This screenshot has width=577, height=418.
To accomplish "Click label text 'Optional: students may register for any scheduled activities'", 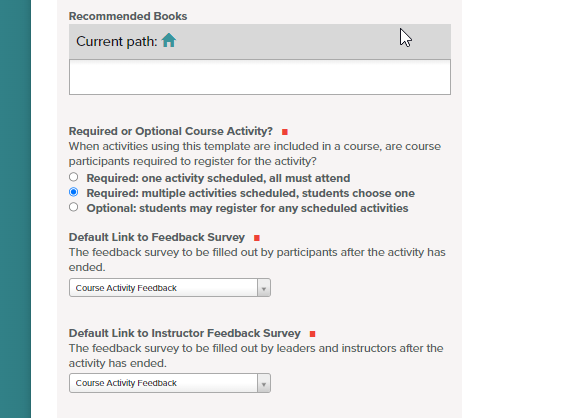I will click(x=247, y=208).
